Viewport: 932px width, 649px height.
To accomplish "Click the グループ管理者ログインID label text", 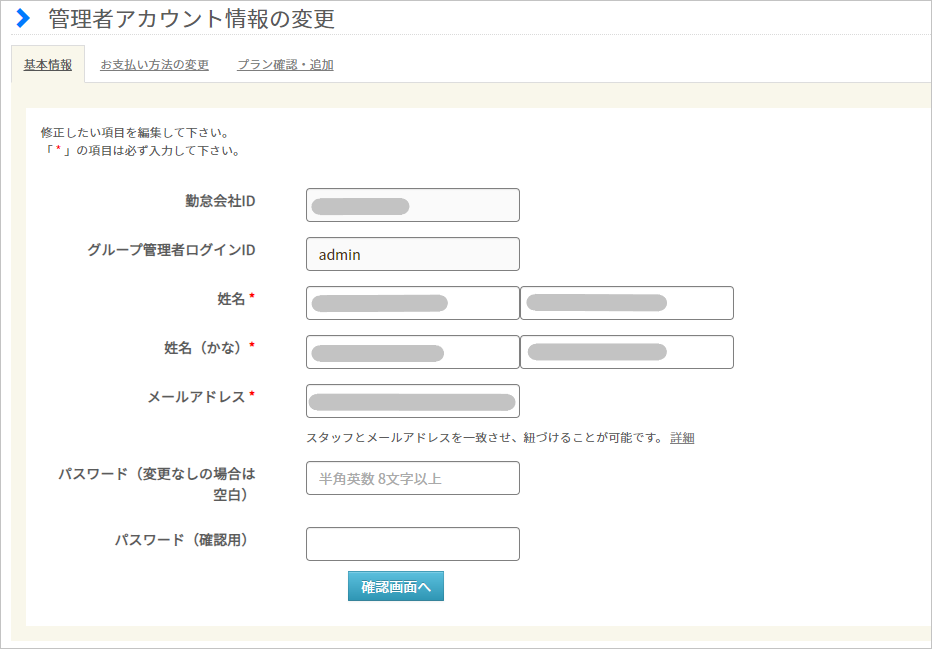I will (x=171, y=250).
